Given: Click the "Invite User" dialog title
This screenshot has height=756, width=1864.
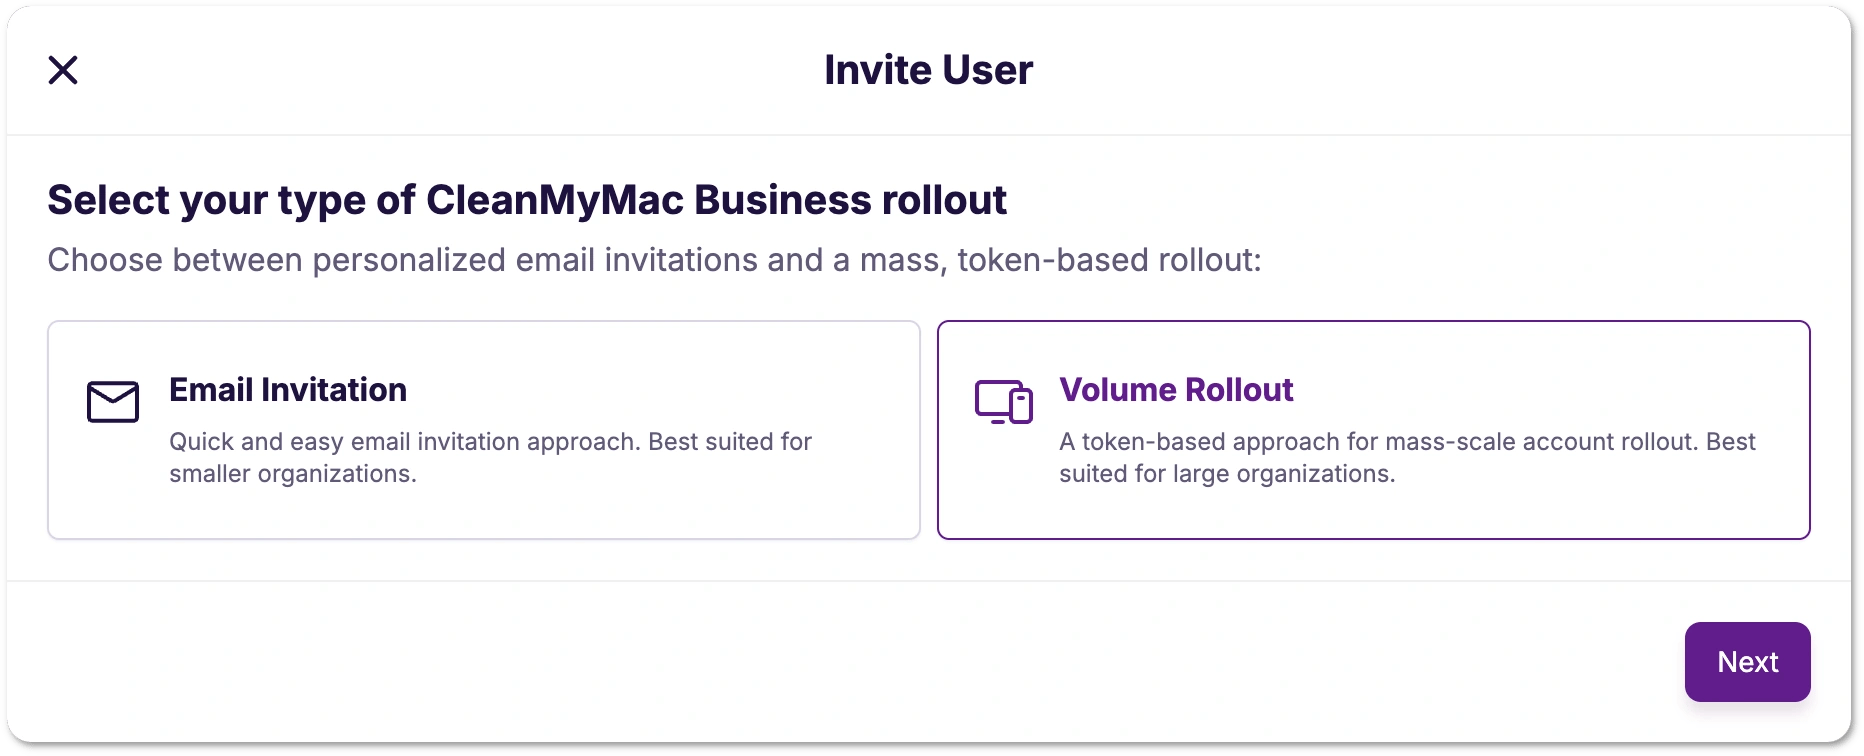Looking at the screenshot, I should 928,70.
